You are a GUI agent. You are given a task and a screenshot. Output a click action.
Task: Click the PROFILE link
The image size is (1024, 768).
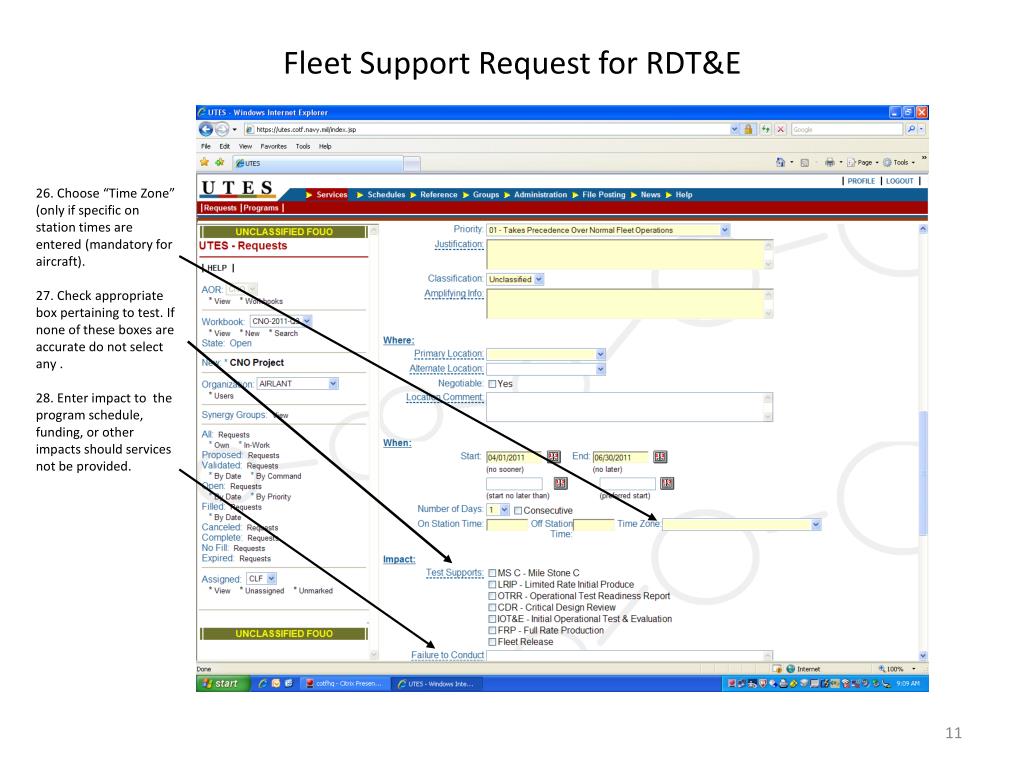click(x=861, y=181)
